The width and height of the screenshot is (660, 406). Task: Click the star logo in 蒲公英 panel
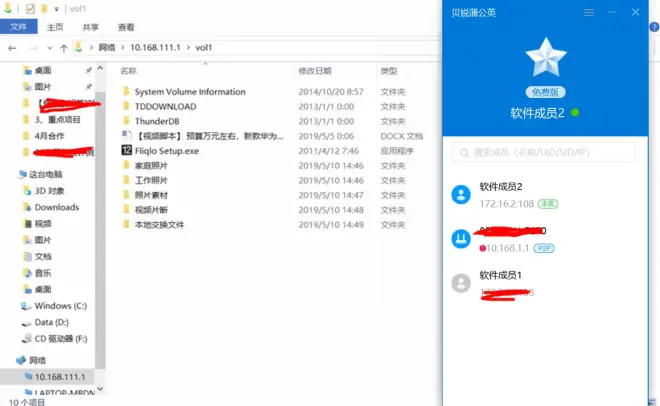click(546, 58)
